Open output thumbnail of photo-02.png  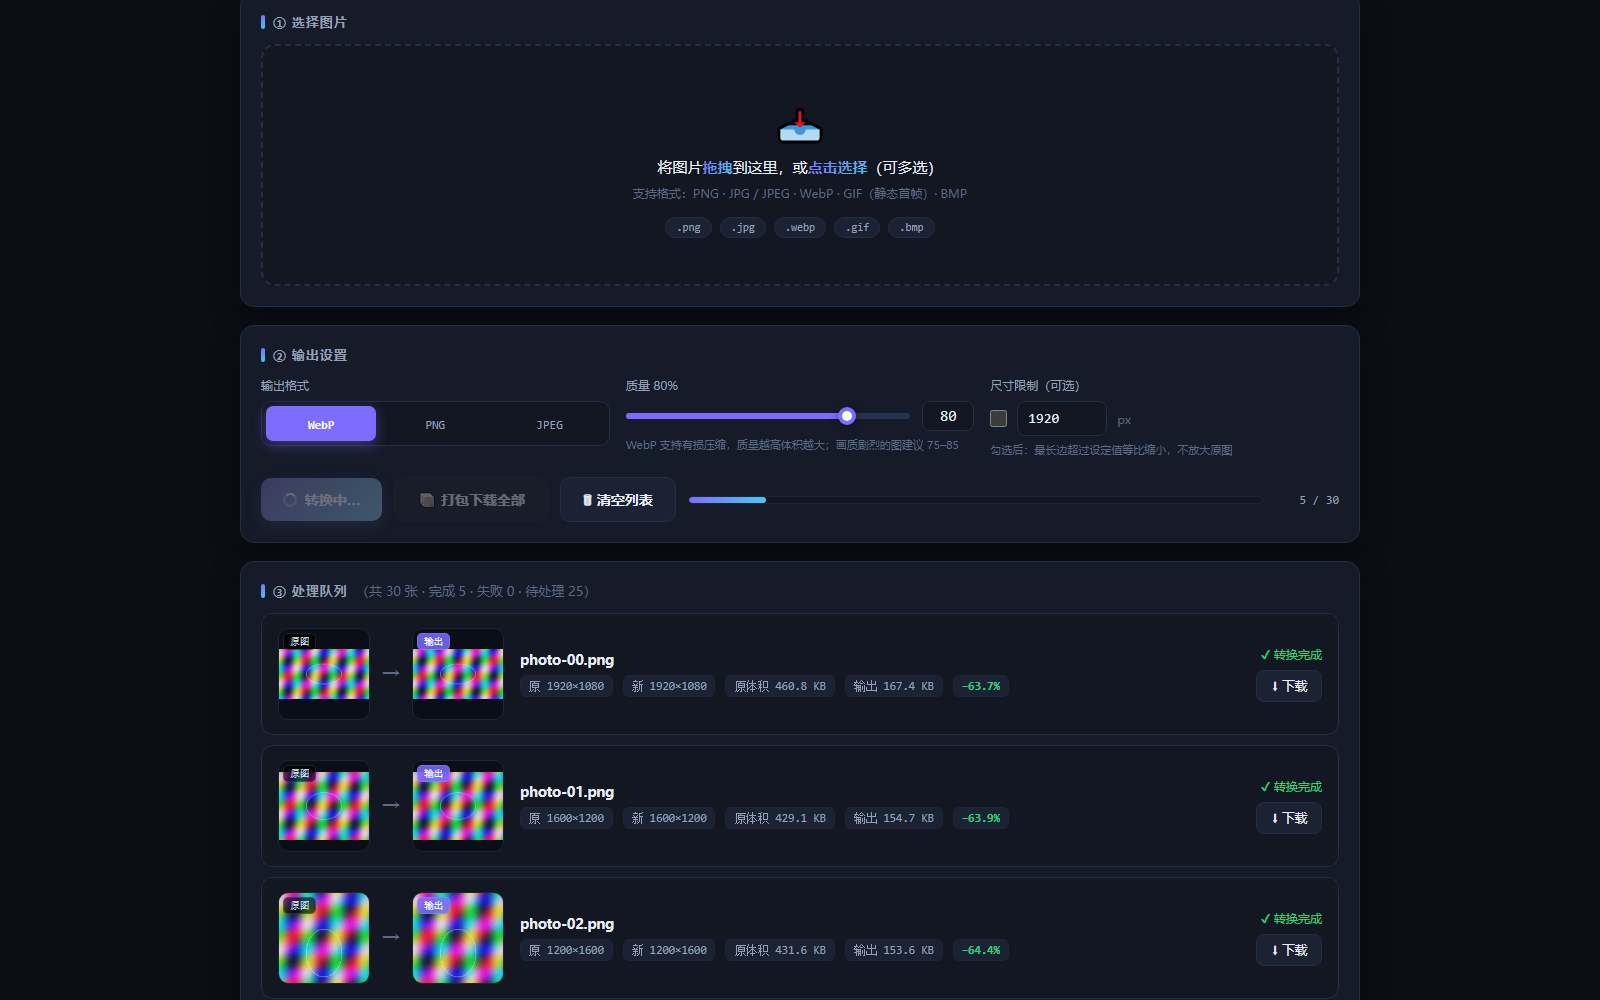[458, 938]
